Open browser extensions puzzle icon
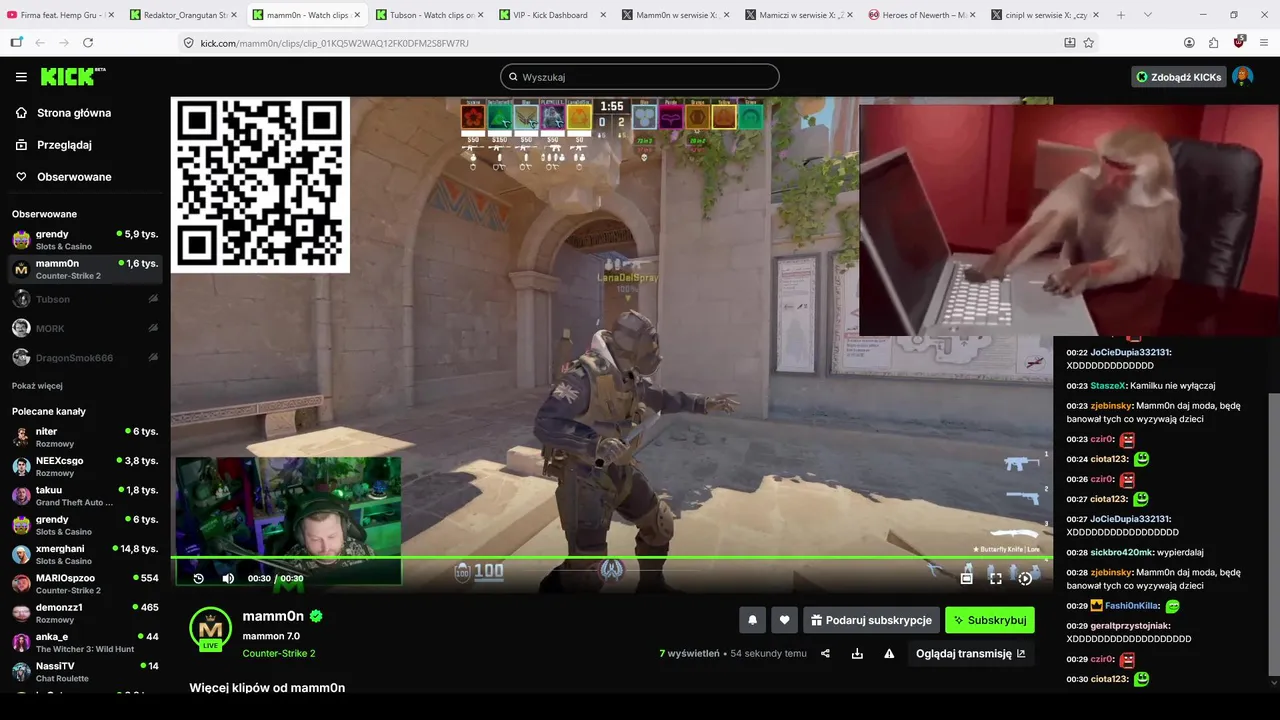Viewport: 1280px width, 720px height. 1213,43
